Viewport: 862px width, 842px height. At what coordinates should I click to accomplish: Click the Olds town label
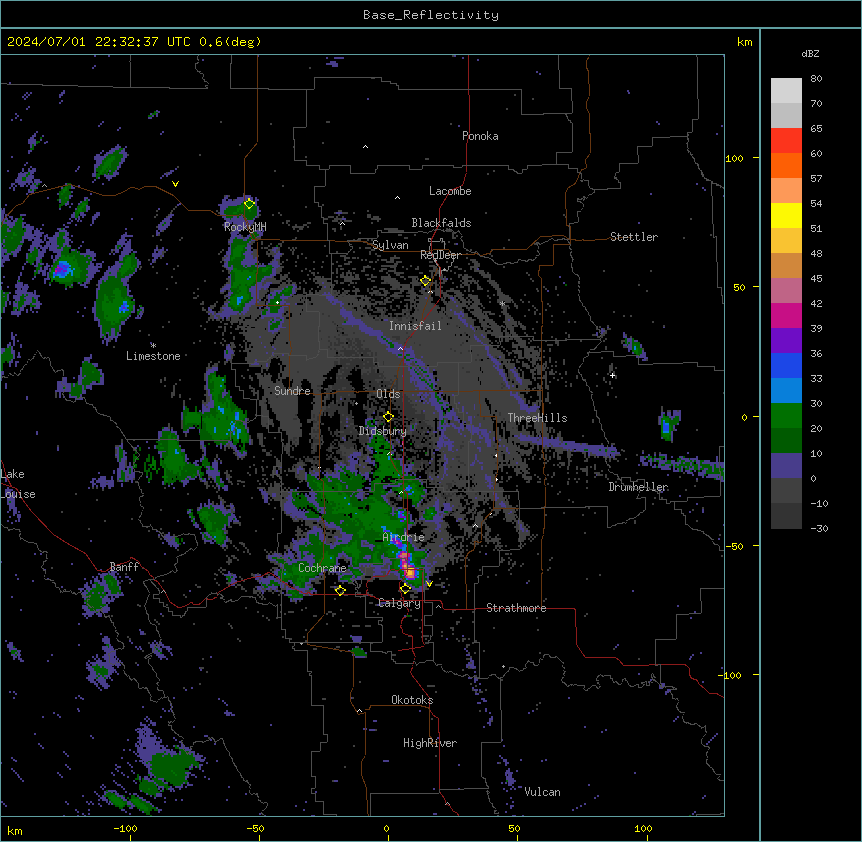[x=388, y=394]
